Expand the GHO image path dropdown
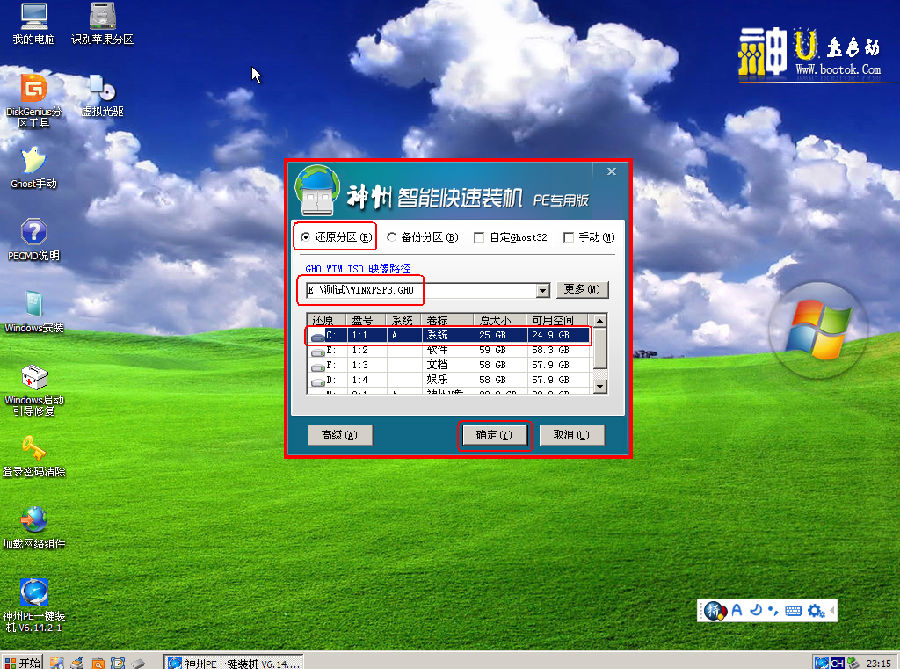 (543, 290)
